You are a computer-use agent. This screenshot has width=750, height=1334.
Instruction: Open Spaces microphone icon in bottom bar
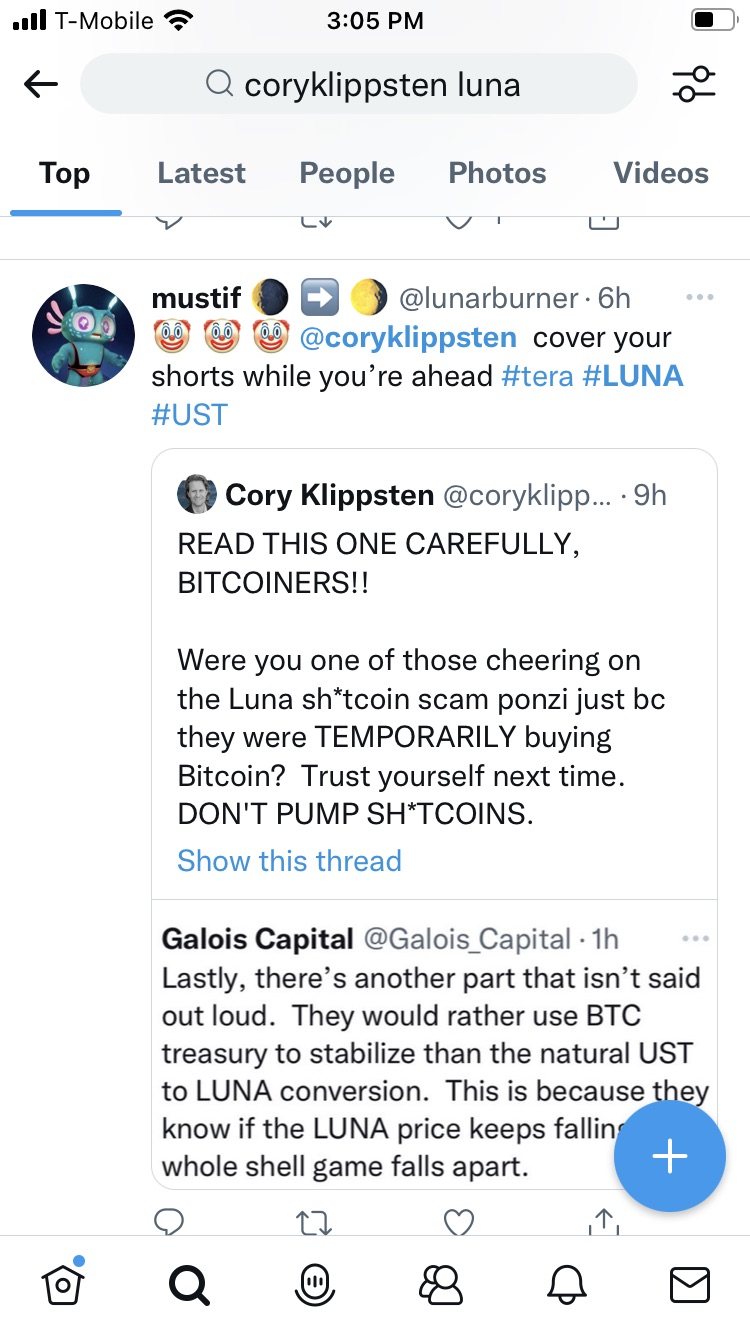(x=315, y=1284)
